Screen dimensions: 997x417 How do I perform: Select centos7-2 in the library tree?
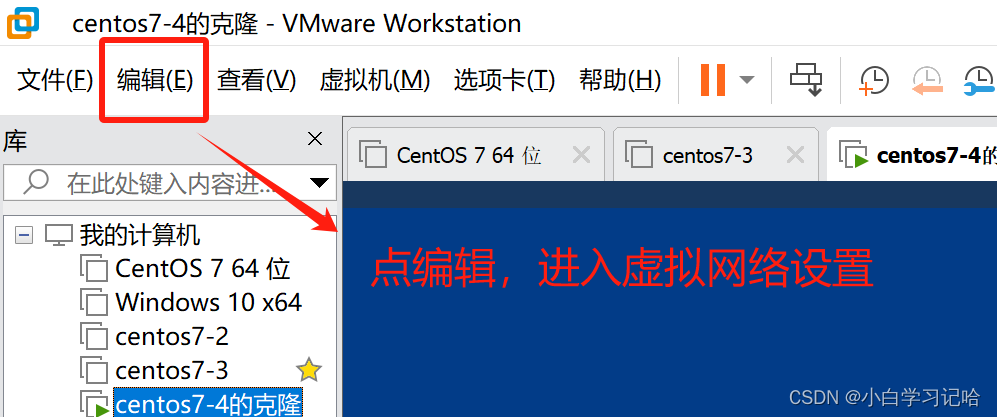tap(155, 336)
